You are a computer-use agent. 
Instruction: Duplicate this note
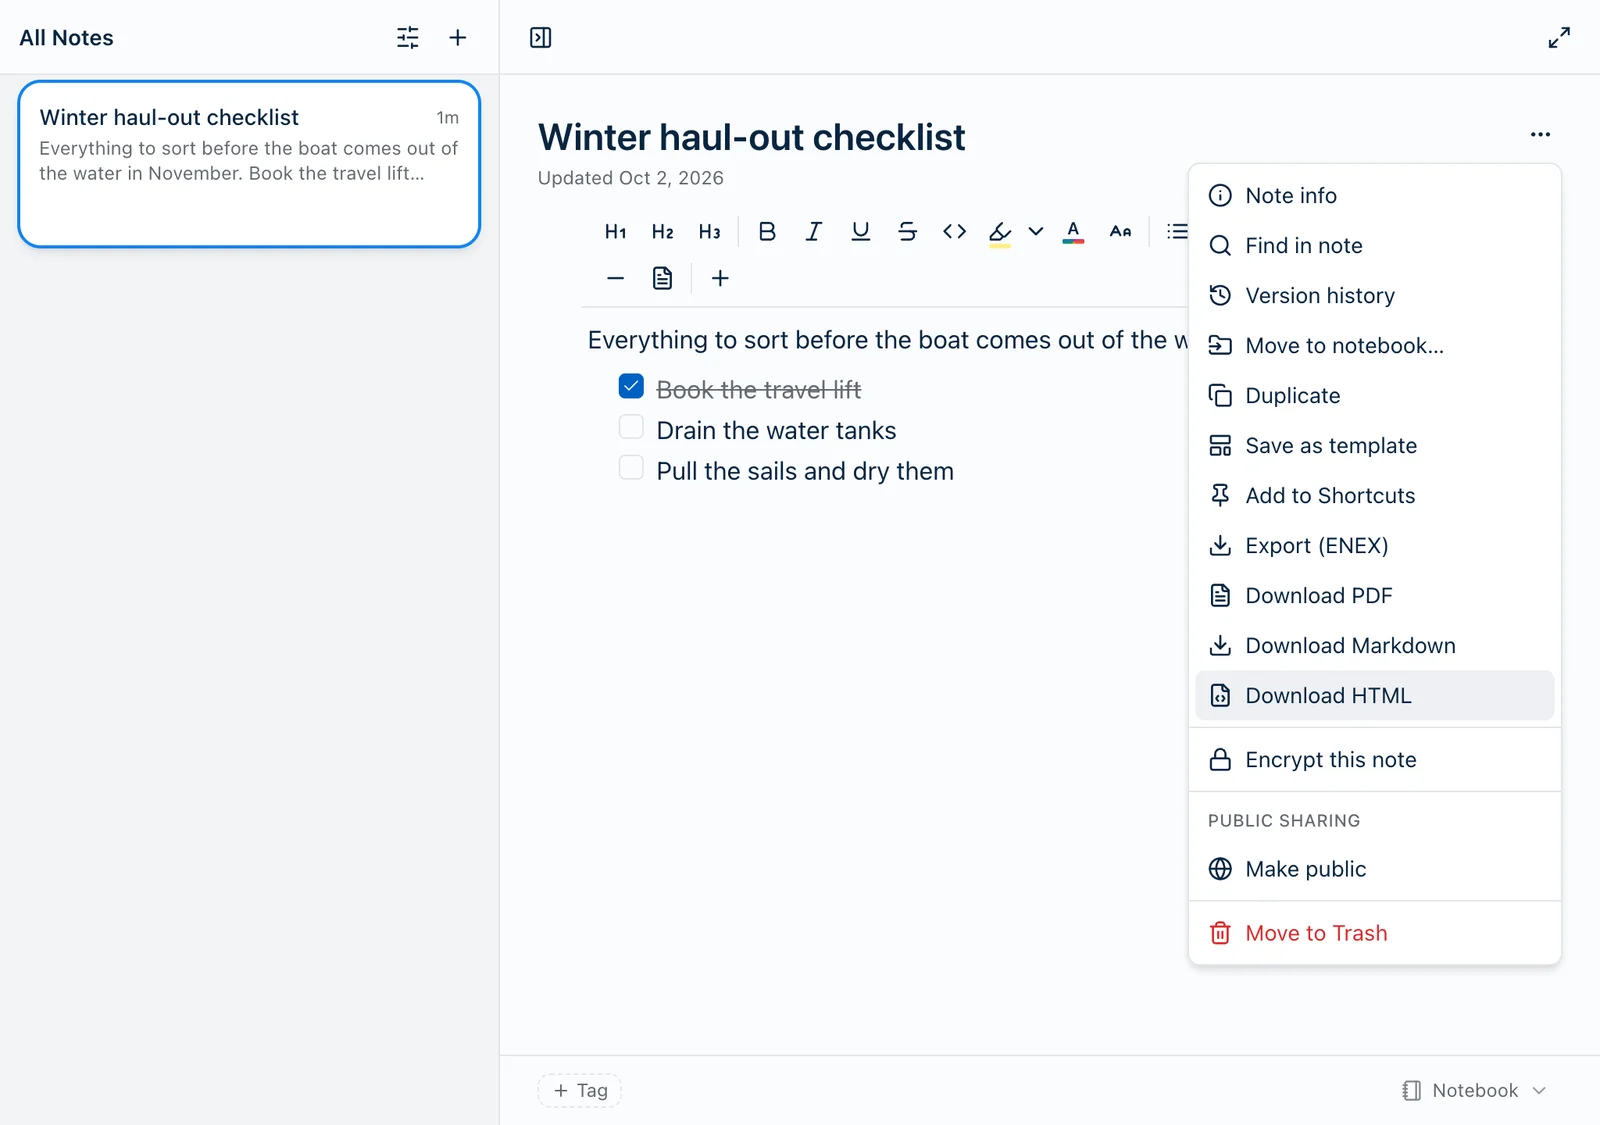tap(1374, 396)
